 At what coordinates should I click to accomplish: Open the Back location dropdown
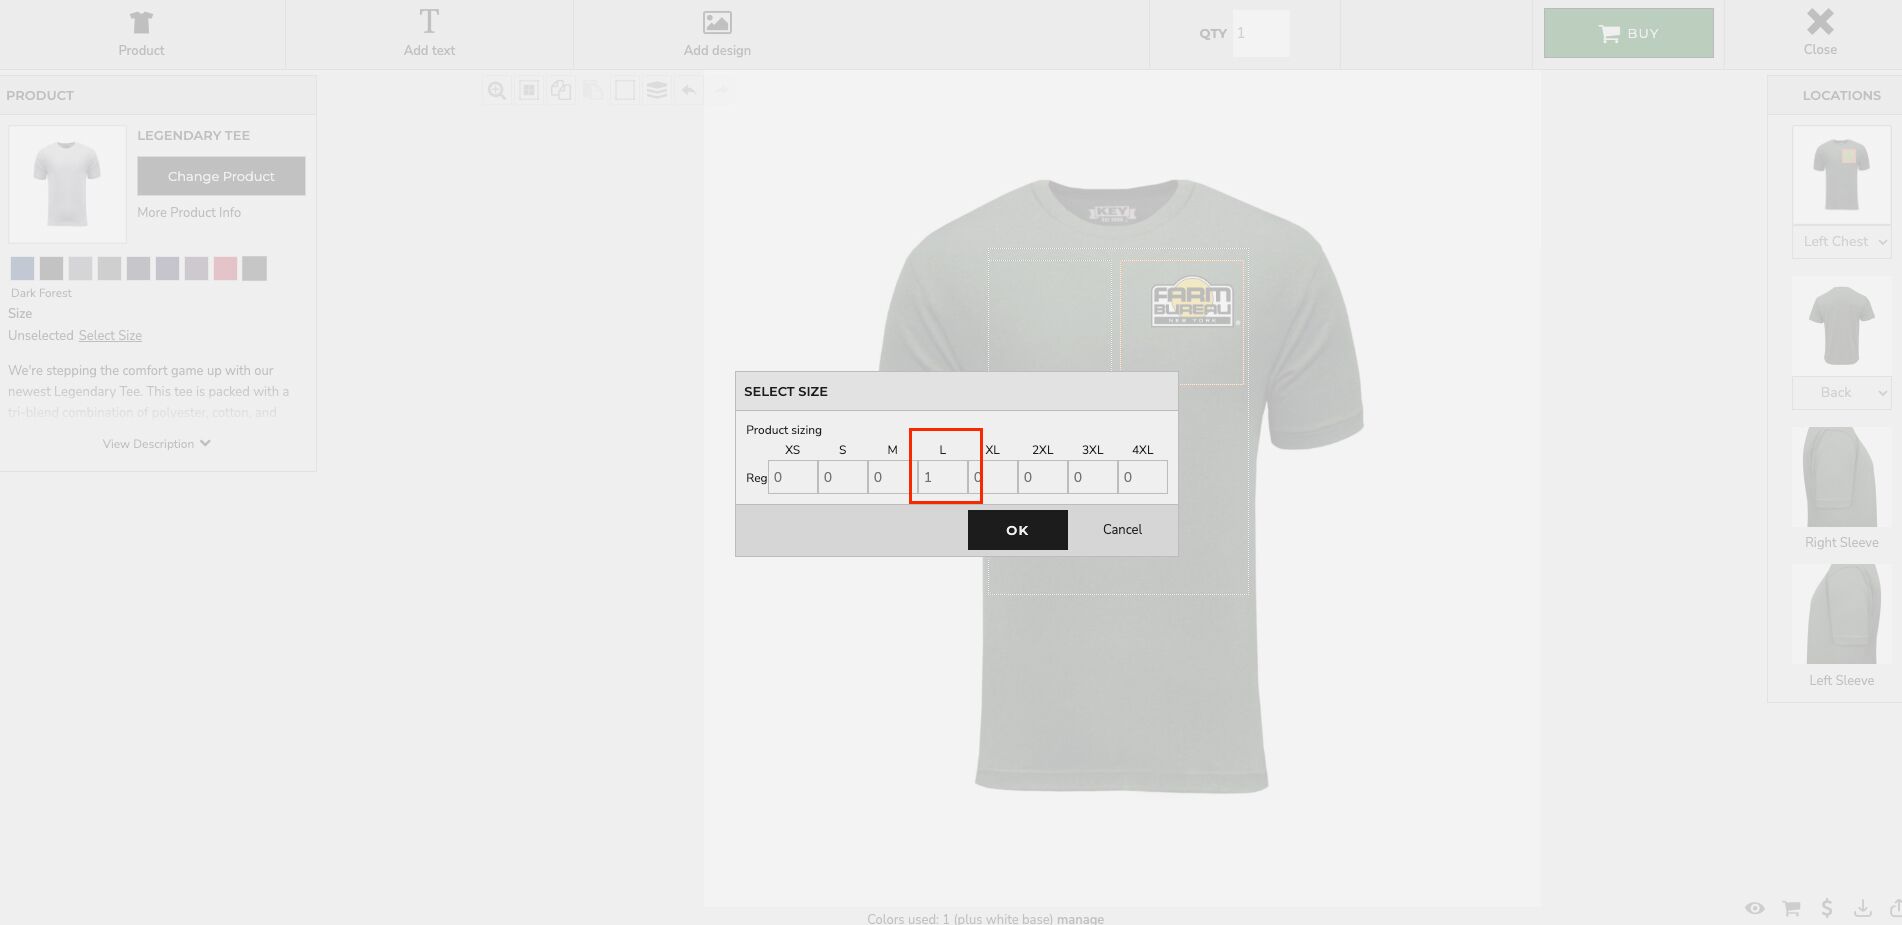point(1841,393)
